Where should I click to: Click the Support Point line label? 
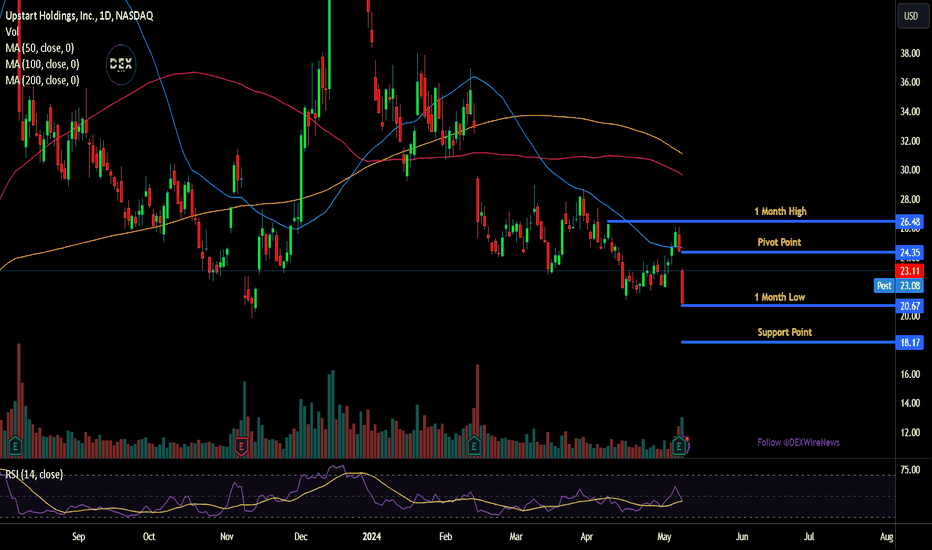pyautogui.click(x=784, y=332)
